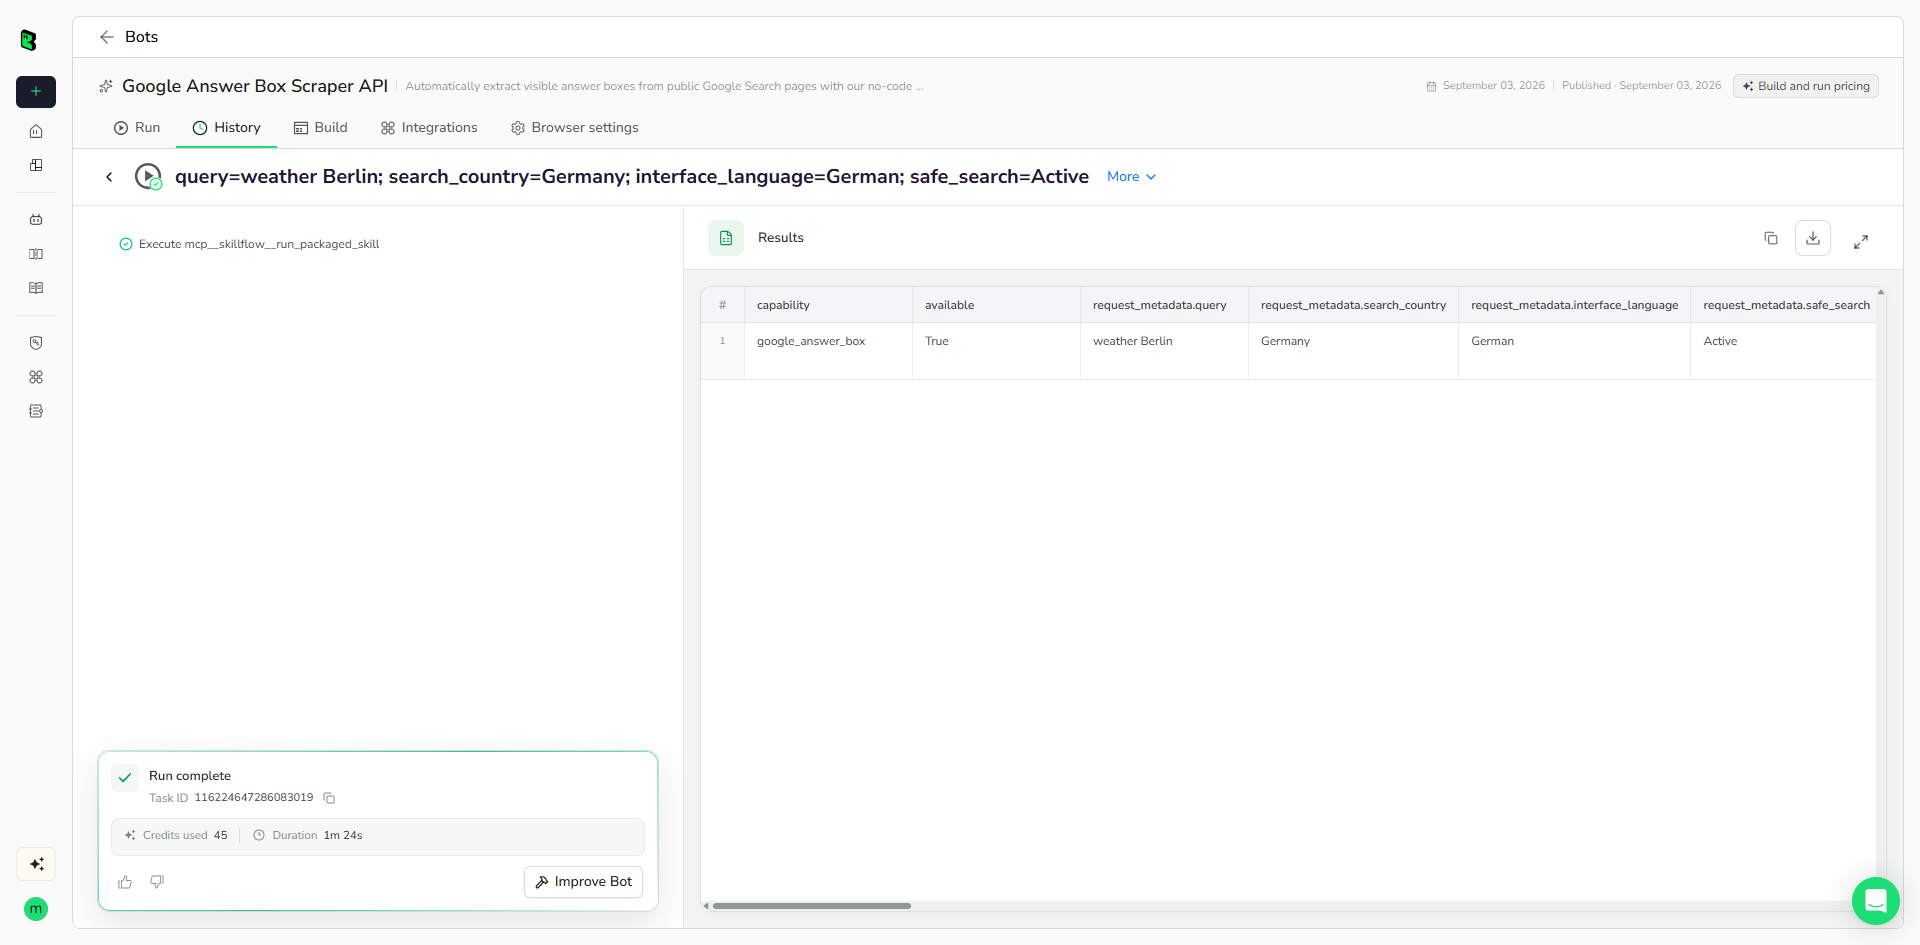Give a thumbs up to the run
The height and width of the screenshot is (945, 1920).
(125, 882)
